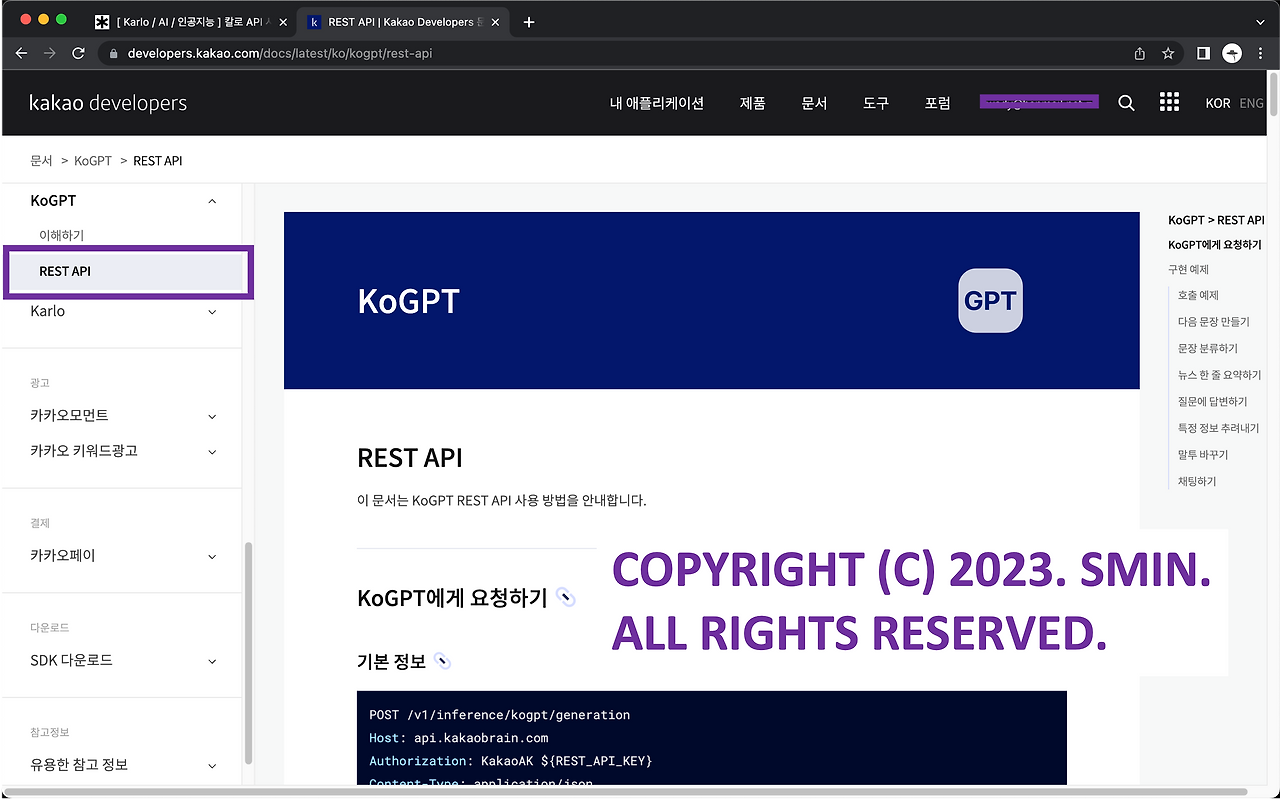The height and width of the screenshot is (799, 1280).
Task: Reload the page
Action: tap(78, 53)
